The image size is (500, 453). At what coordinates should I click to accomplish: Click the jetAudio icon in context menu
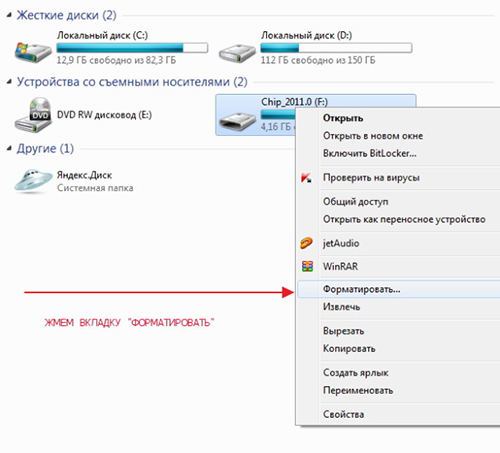306,243
